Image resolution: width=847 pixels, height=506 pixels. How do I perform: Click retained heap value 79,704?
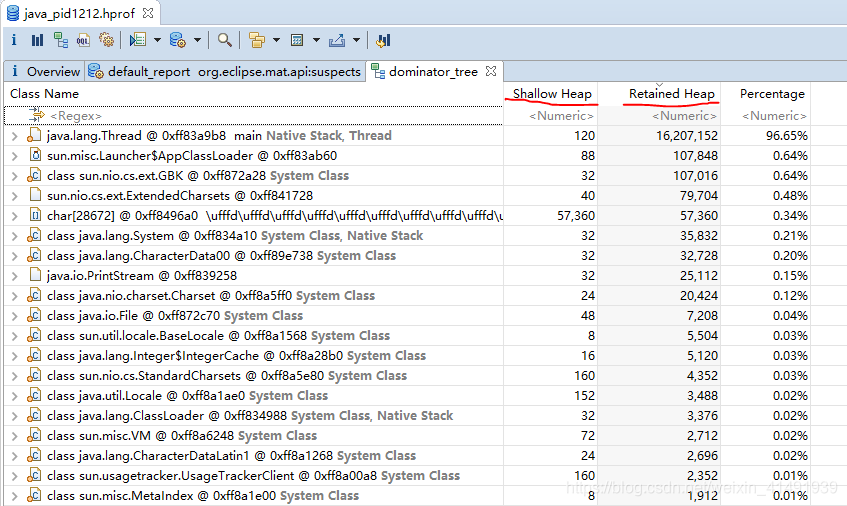pyautogui.click(x=698, y=195)
